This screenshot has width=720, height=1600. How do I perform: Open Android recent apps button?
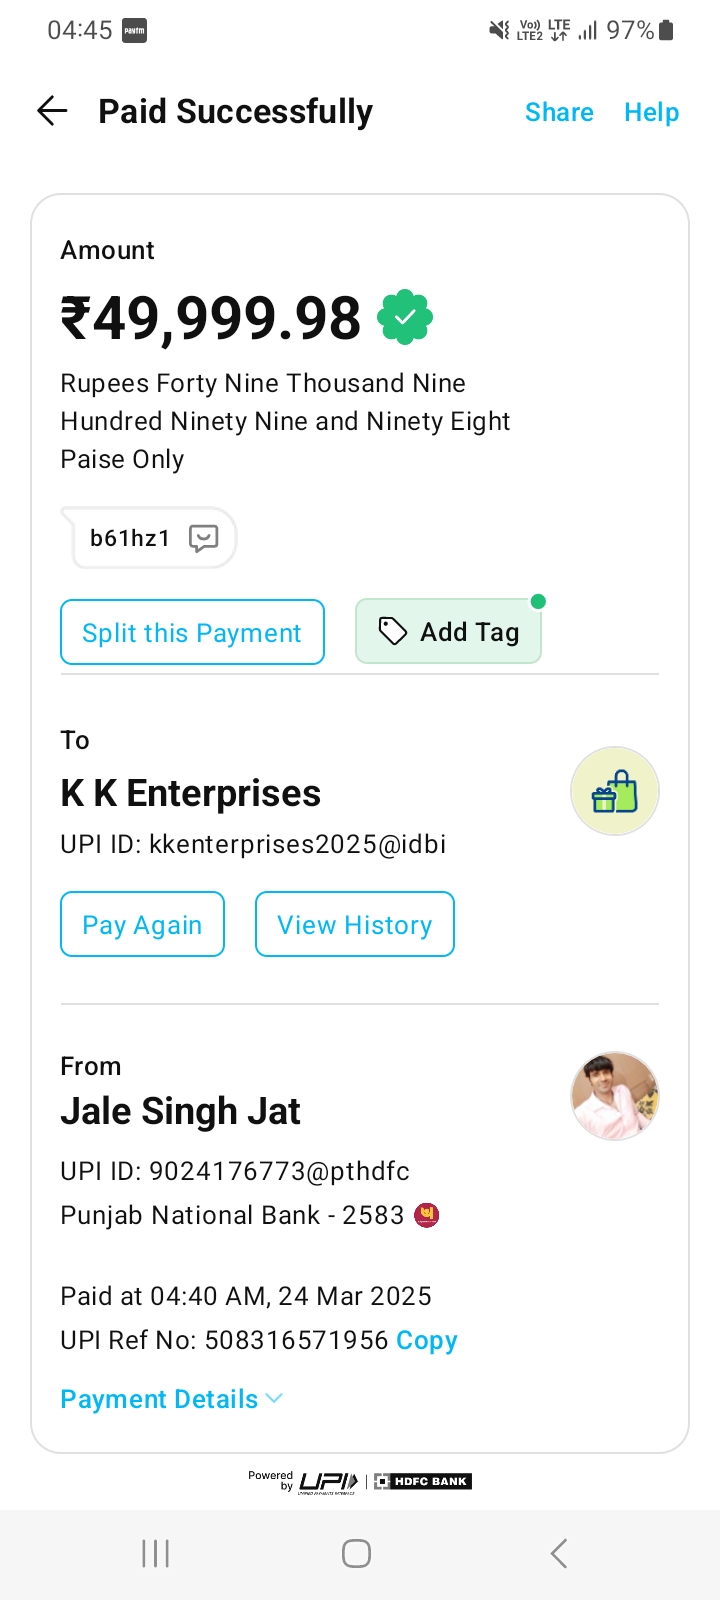156,1553
